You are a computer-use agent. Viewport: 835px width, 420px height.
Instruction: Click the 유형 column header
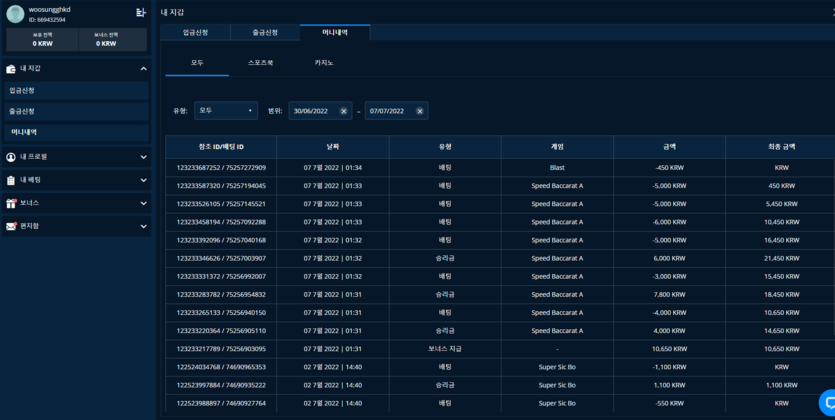[x=445, y=147]
